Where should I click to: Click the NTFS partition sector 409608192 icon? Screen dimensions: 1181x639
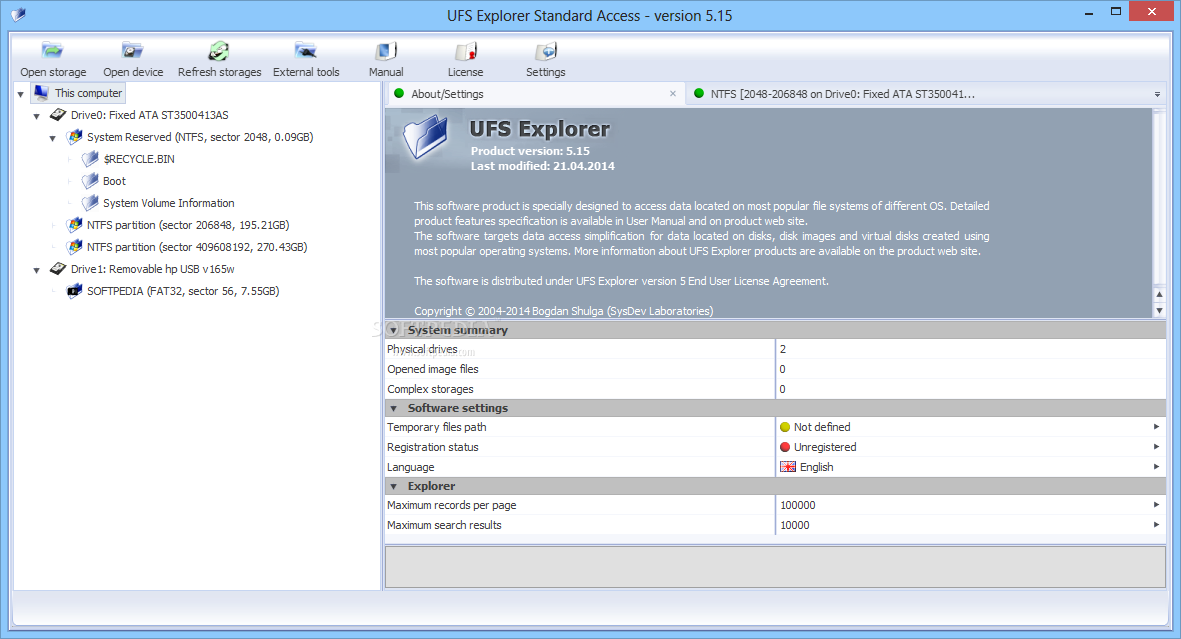pos(74,246)
